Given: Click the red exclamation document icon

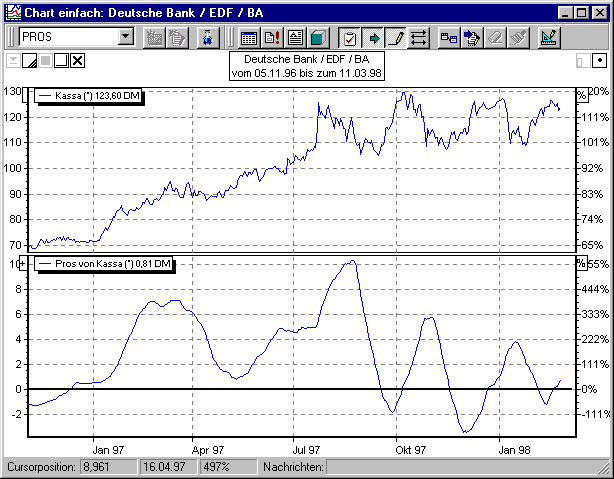Looking at the screenshot, I should pyautogui.click(x=272, y=39).
